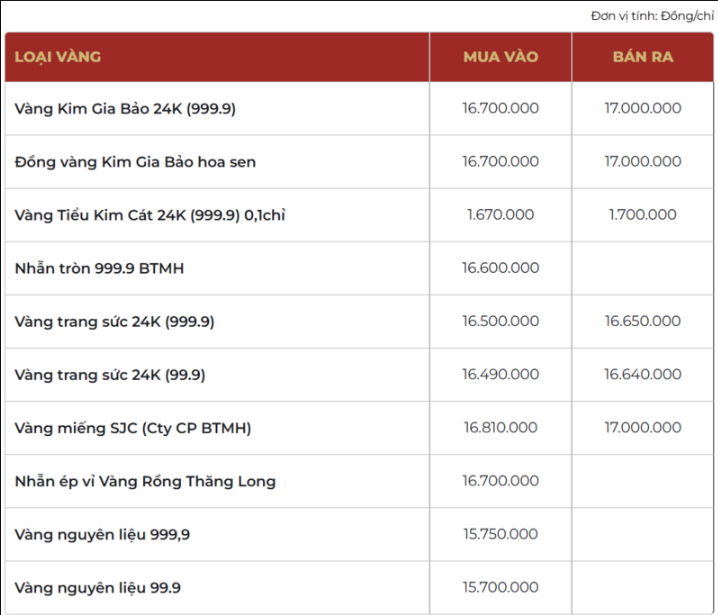Click 'Đơn vị tính: Đồng/chỉ' note
This screenshot has height=615, width=718.
[652, 16]
